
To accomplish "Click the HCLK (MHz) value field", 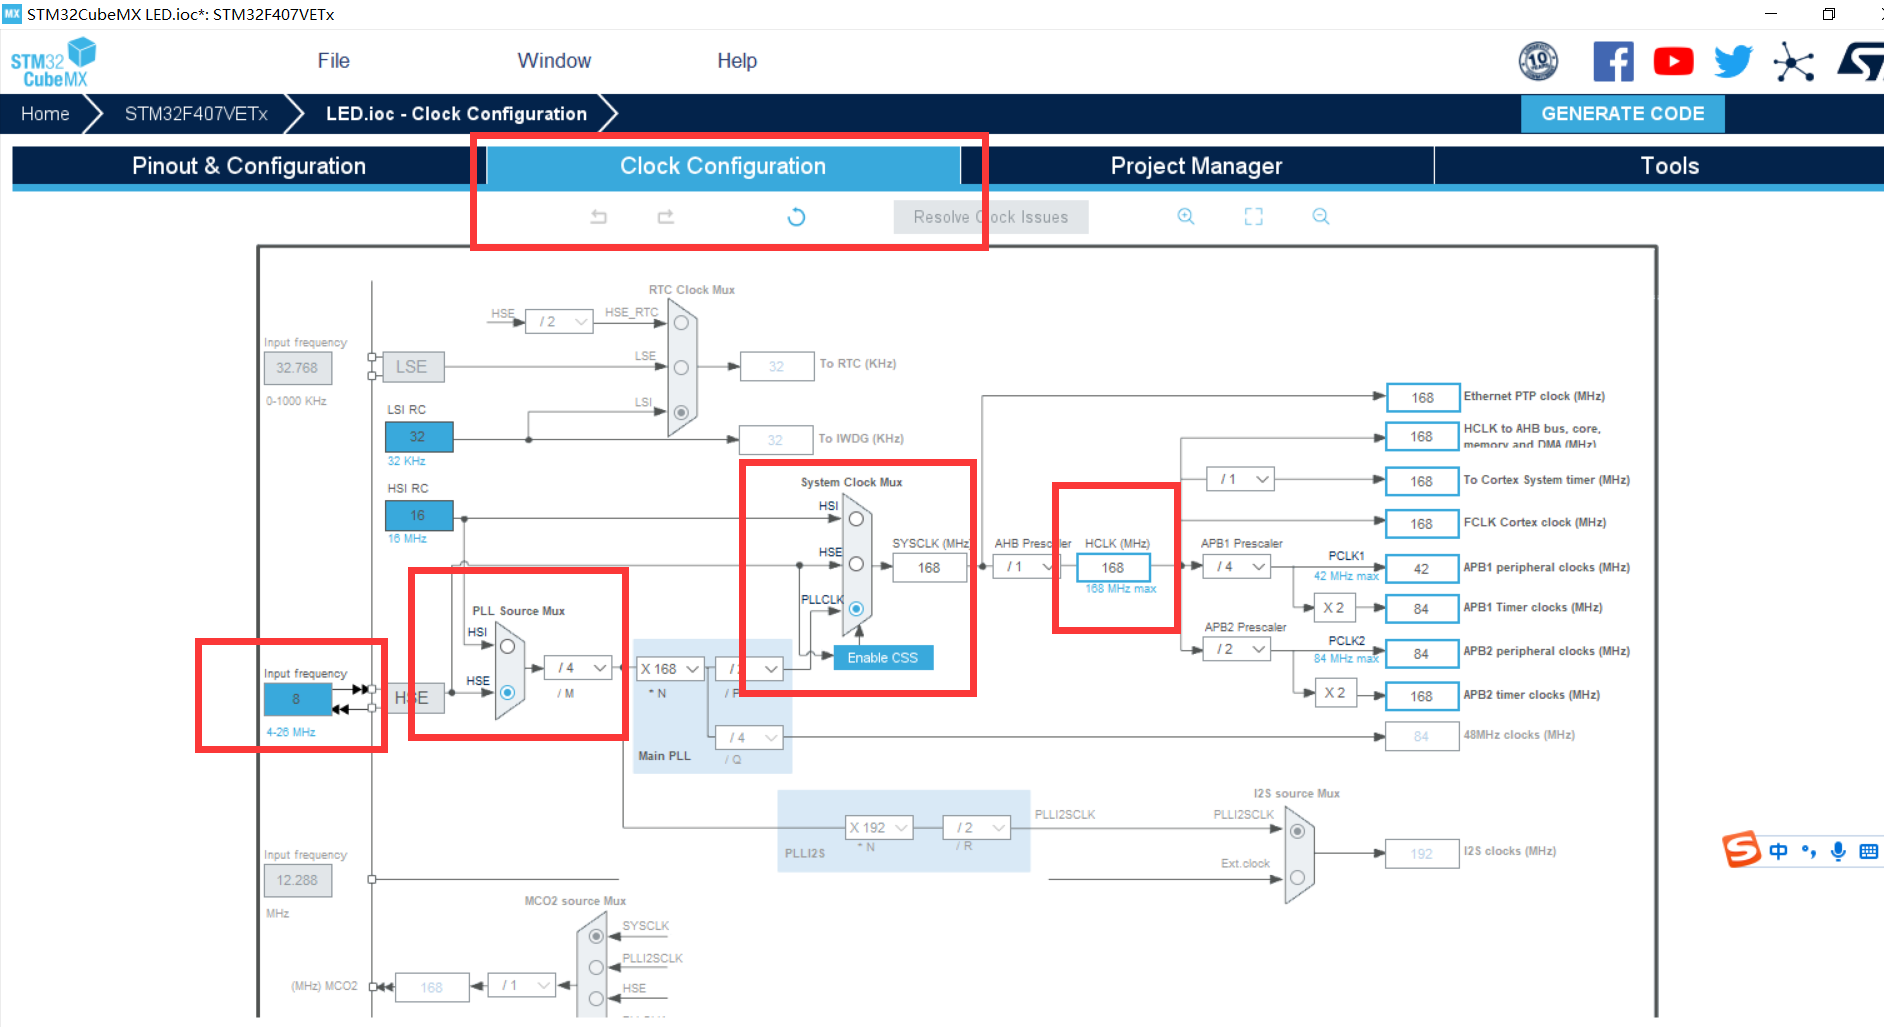I will point(1113,567).
